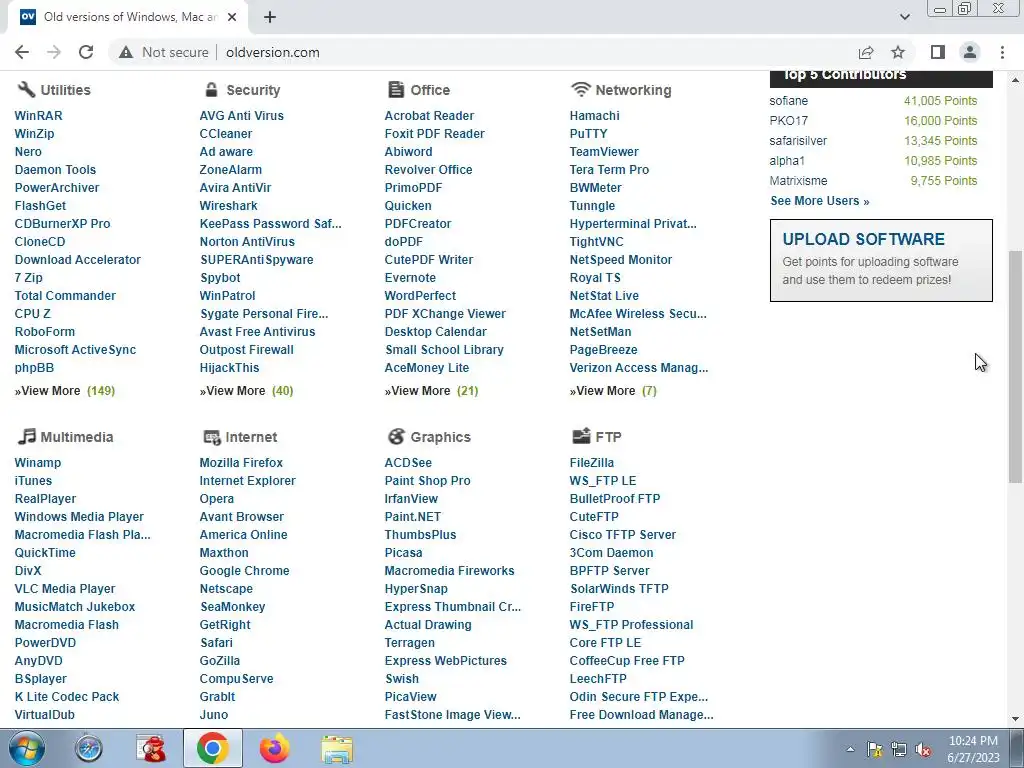The height and width of the screenshot is (768, 1024).
Task: Open contributor sofiane's profile
Action: pos(788,101)
